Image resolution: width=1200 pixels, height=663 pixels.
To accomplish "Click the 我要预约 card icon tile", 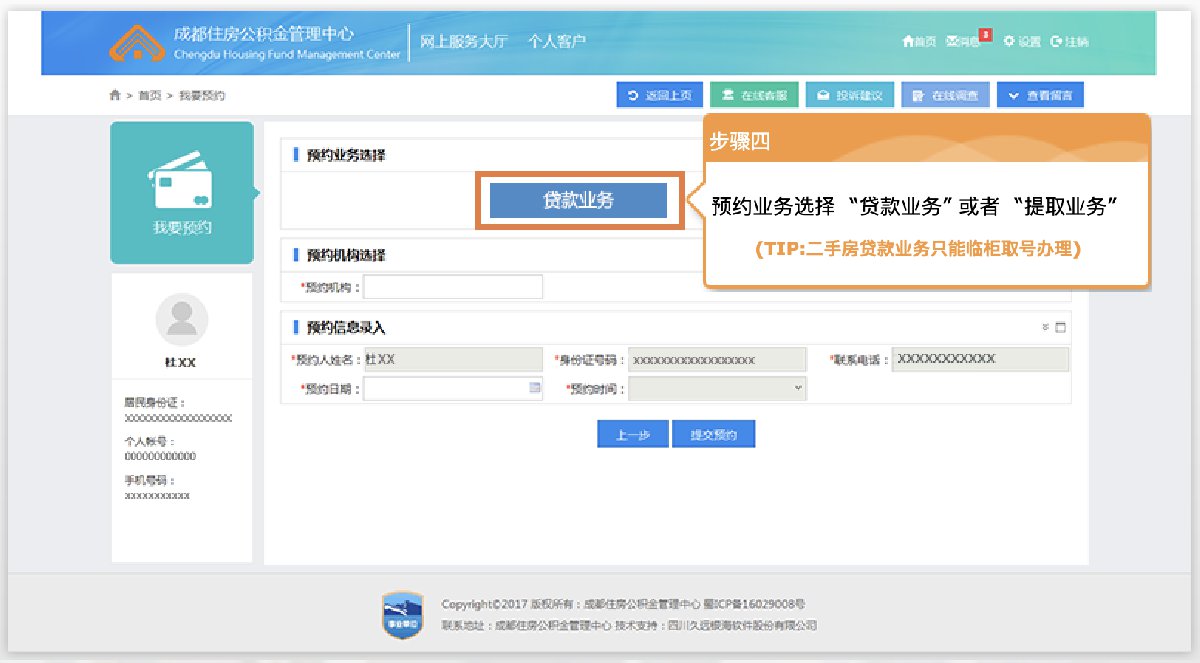I will click(x=180, y=193).
